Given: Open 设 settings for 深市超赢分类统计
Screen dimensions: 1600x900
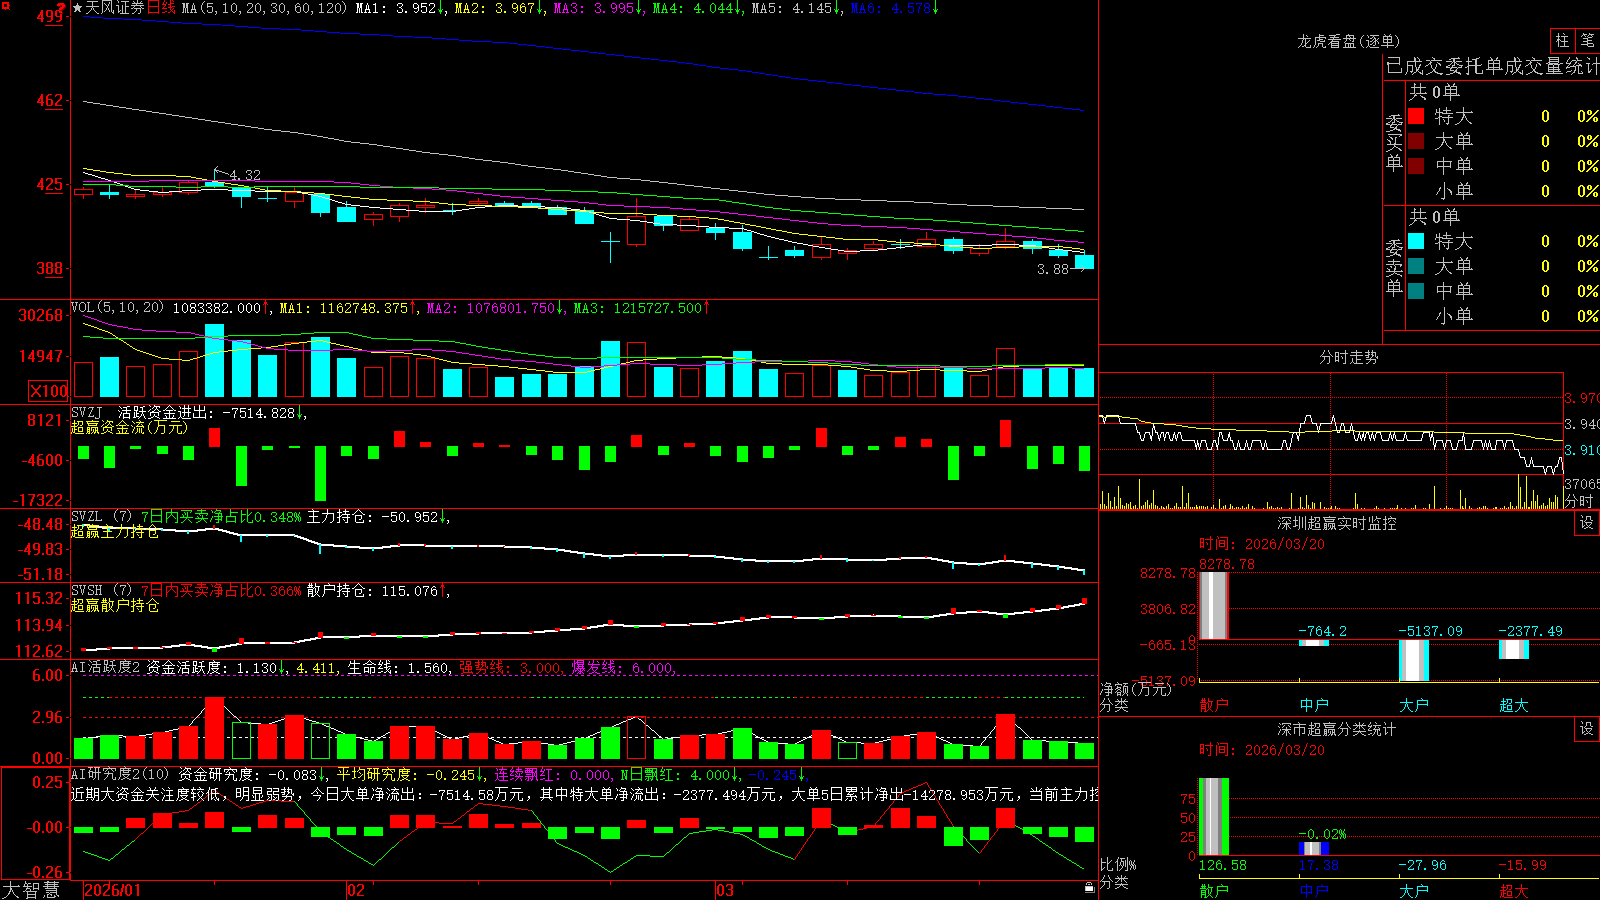Looking at the screenshot, I should (1586, 729).
